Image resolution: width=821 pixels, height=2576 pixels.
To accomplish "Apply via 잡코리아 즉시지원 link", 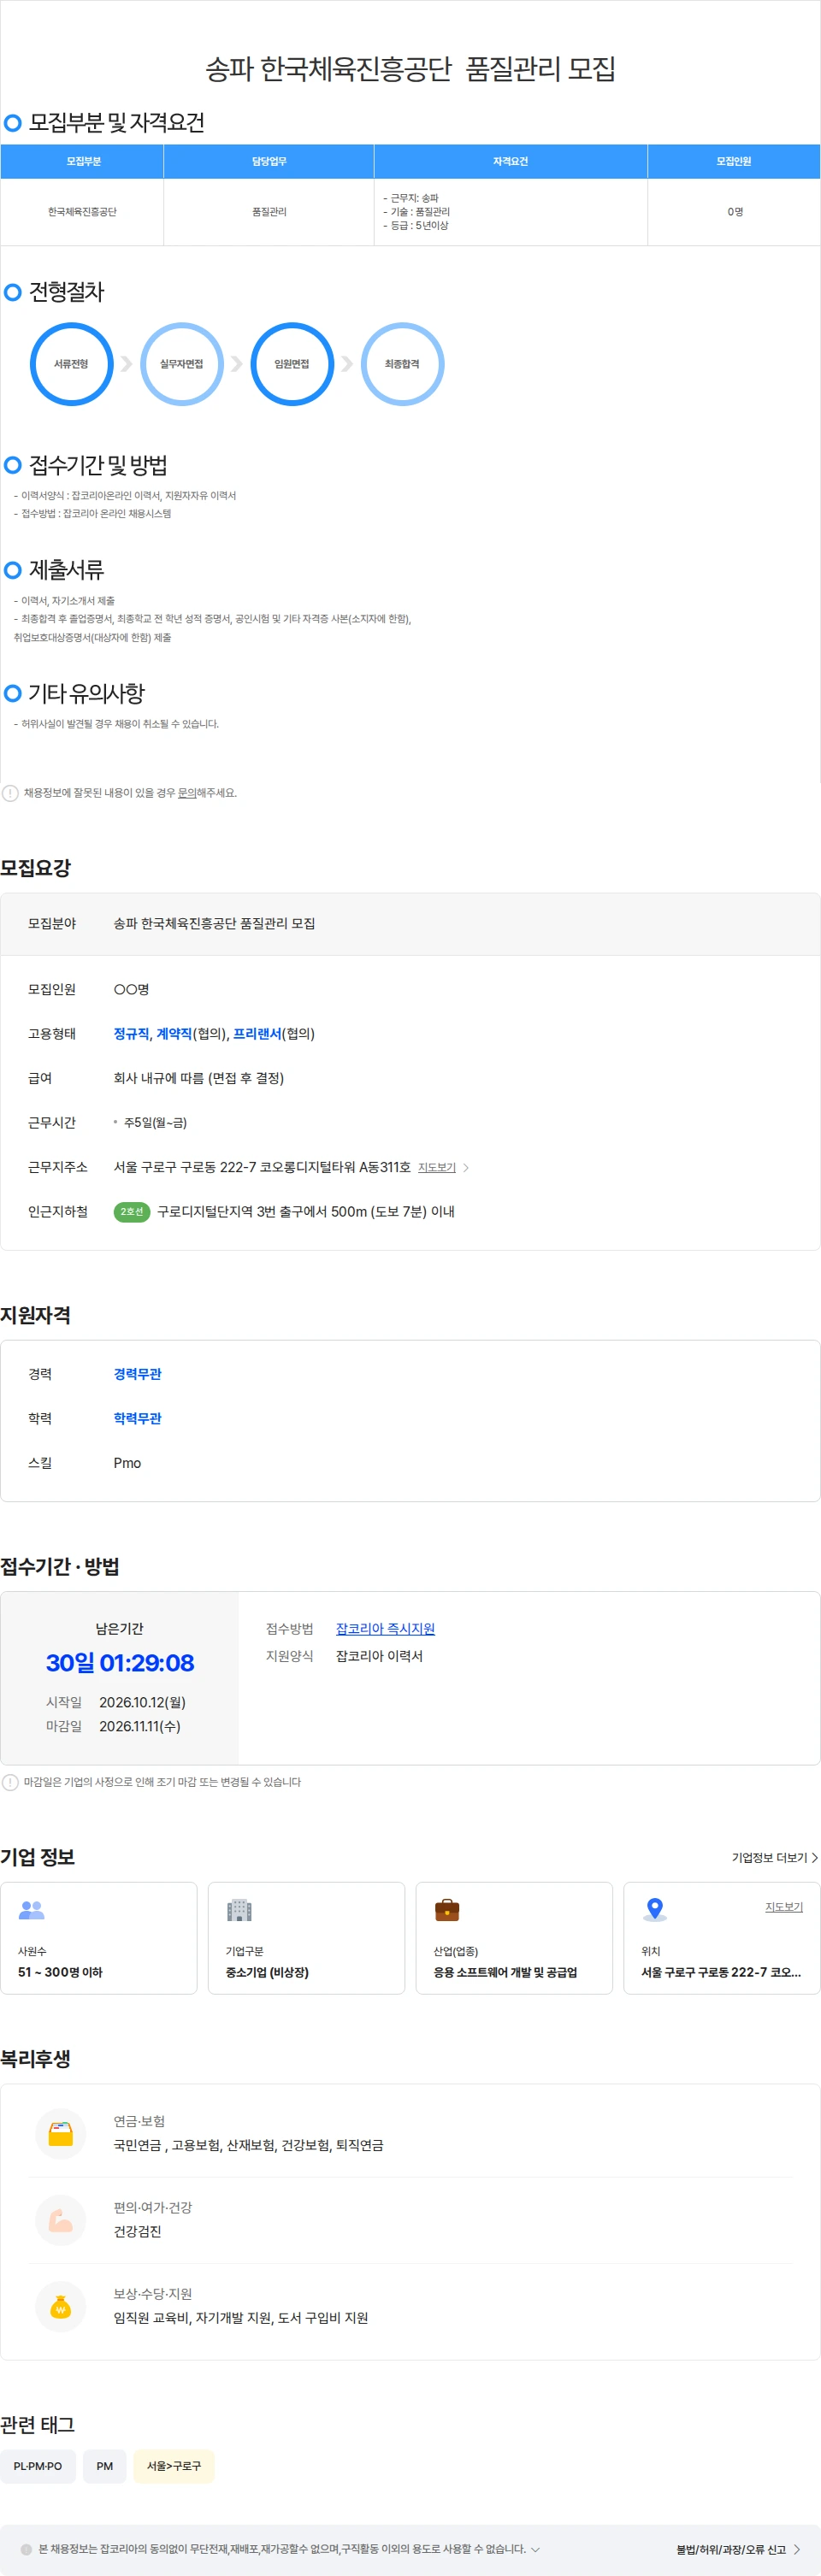I will (x=385, y=1629).
